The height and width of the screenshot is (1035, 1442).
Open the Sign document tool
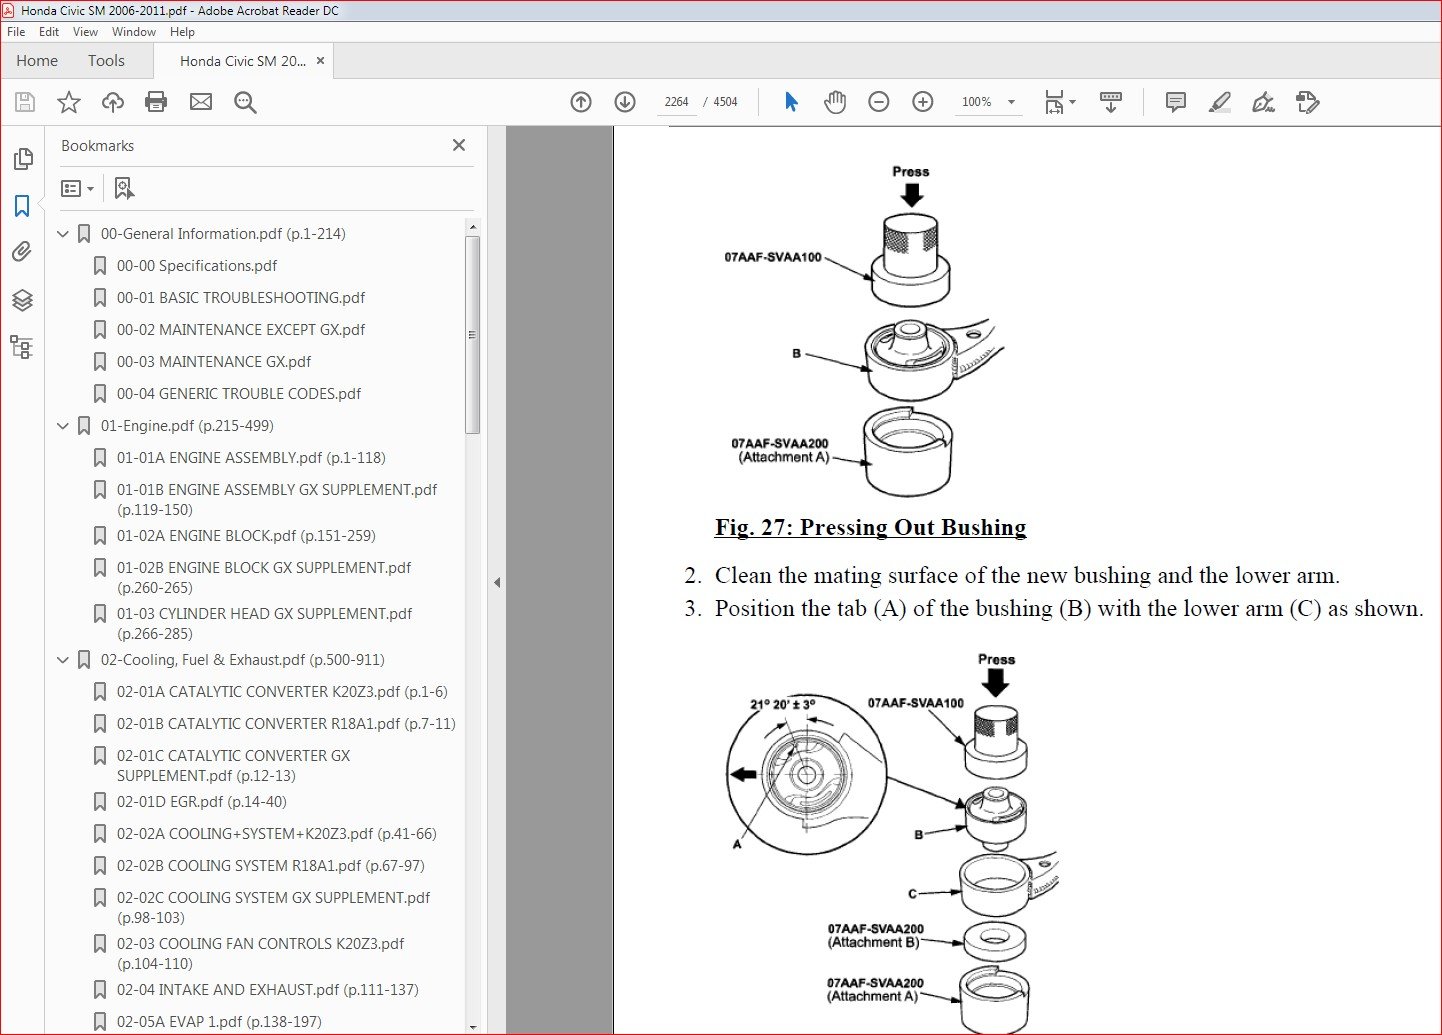(x=1264, y=102)
